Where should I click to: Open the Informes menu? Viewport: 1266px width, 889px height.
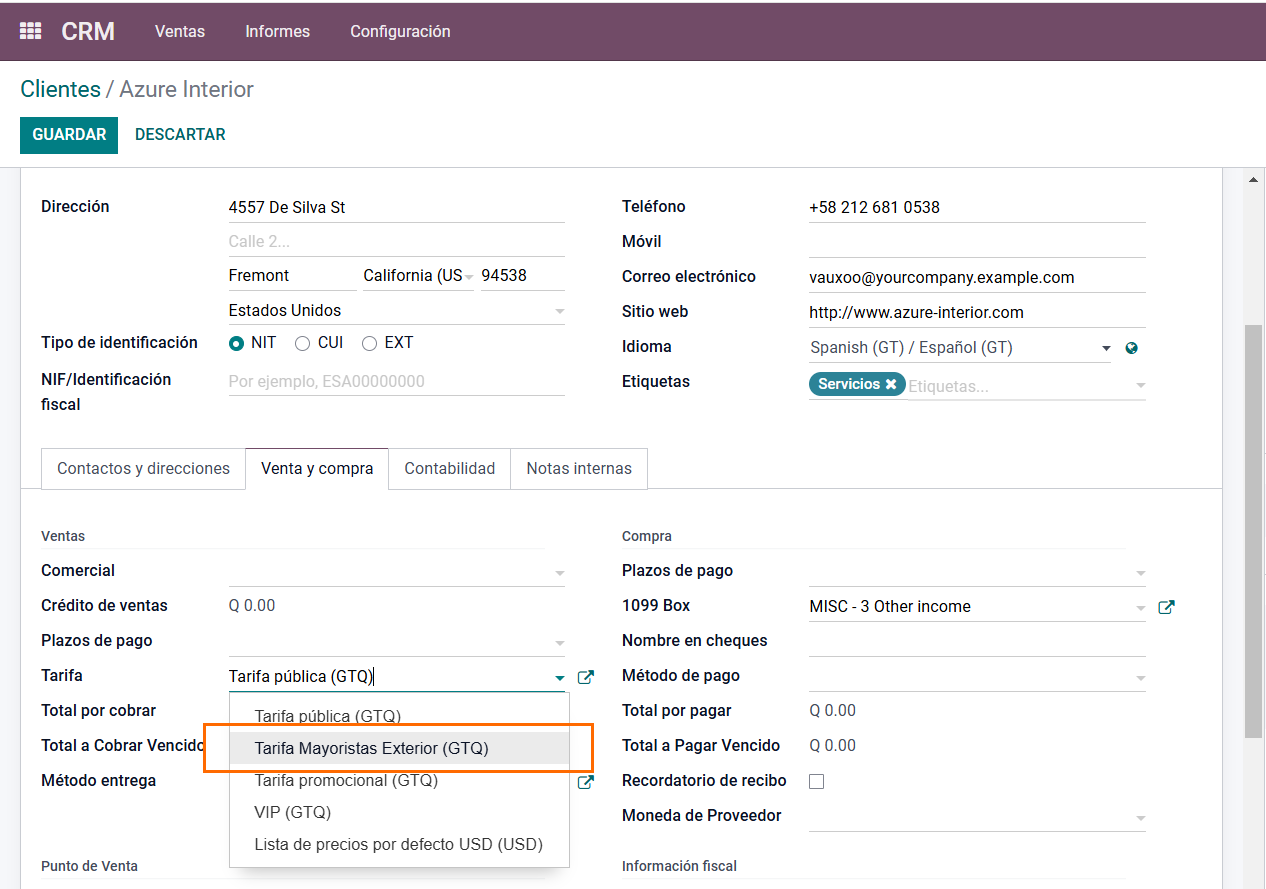tap(277, 31)
